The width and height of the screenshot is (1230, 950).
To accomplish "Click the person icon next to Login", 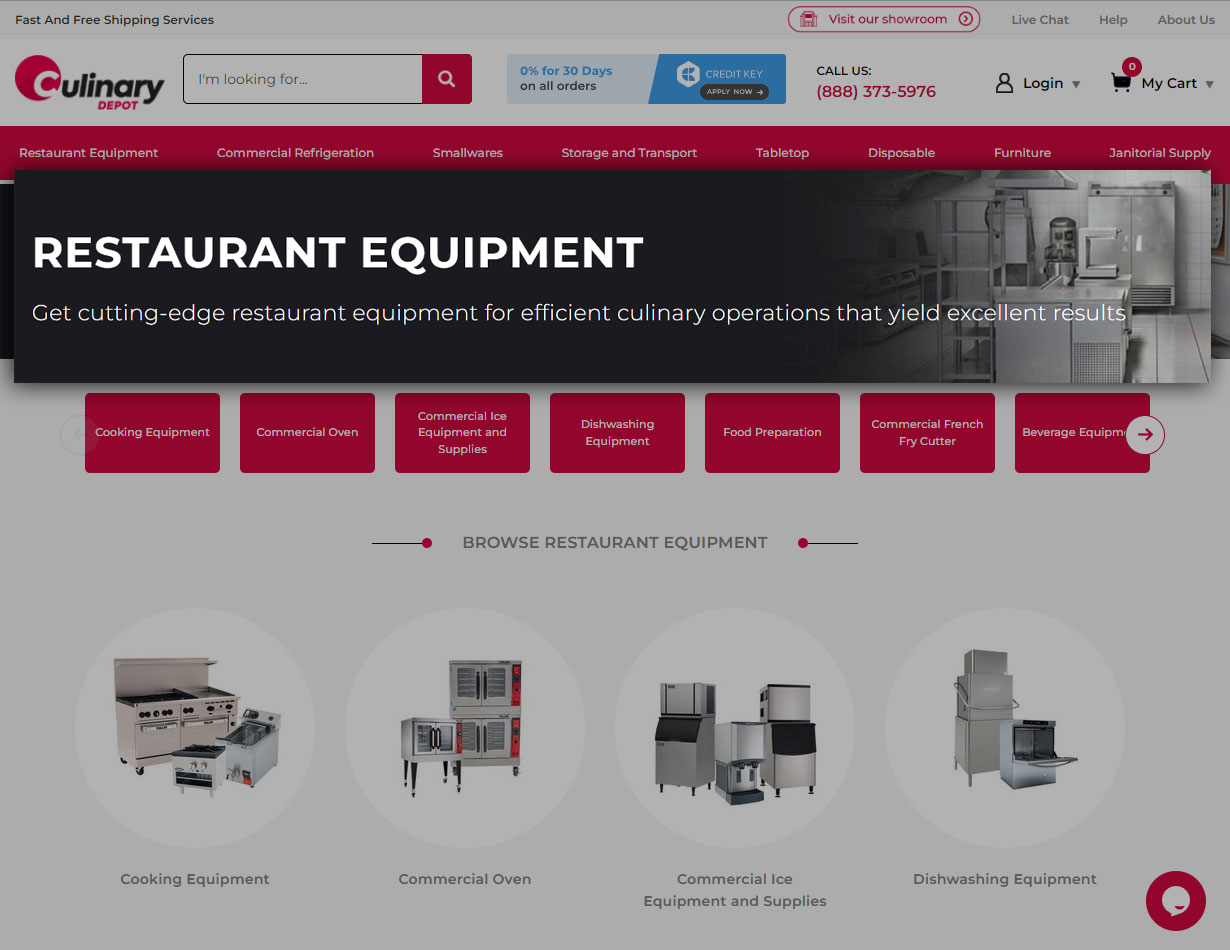I will tap(1004, 83).
